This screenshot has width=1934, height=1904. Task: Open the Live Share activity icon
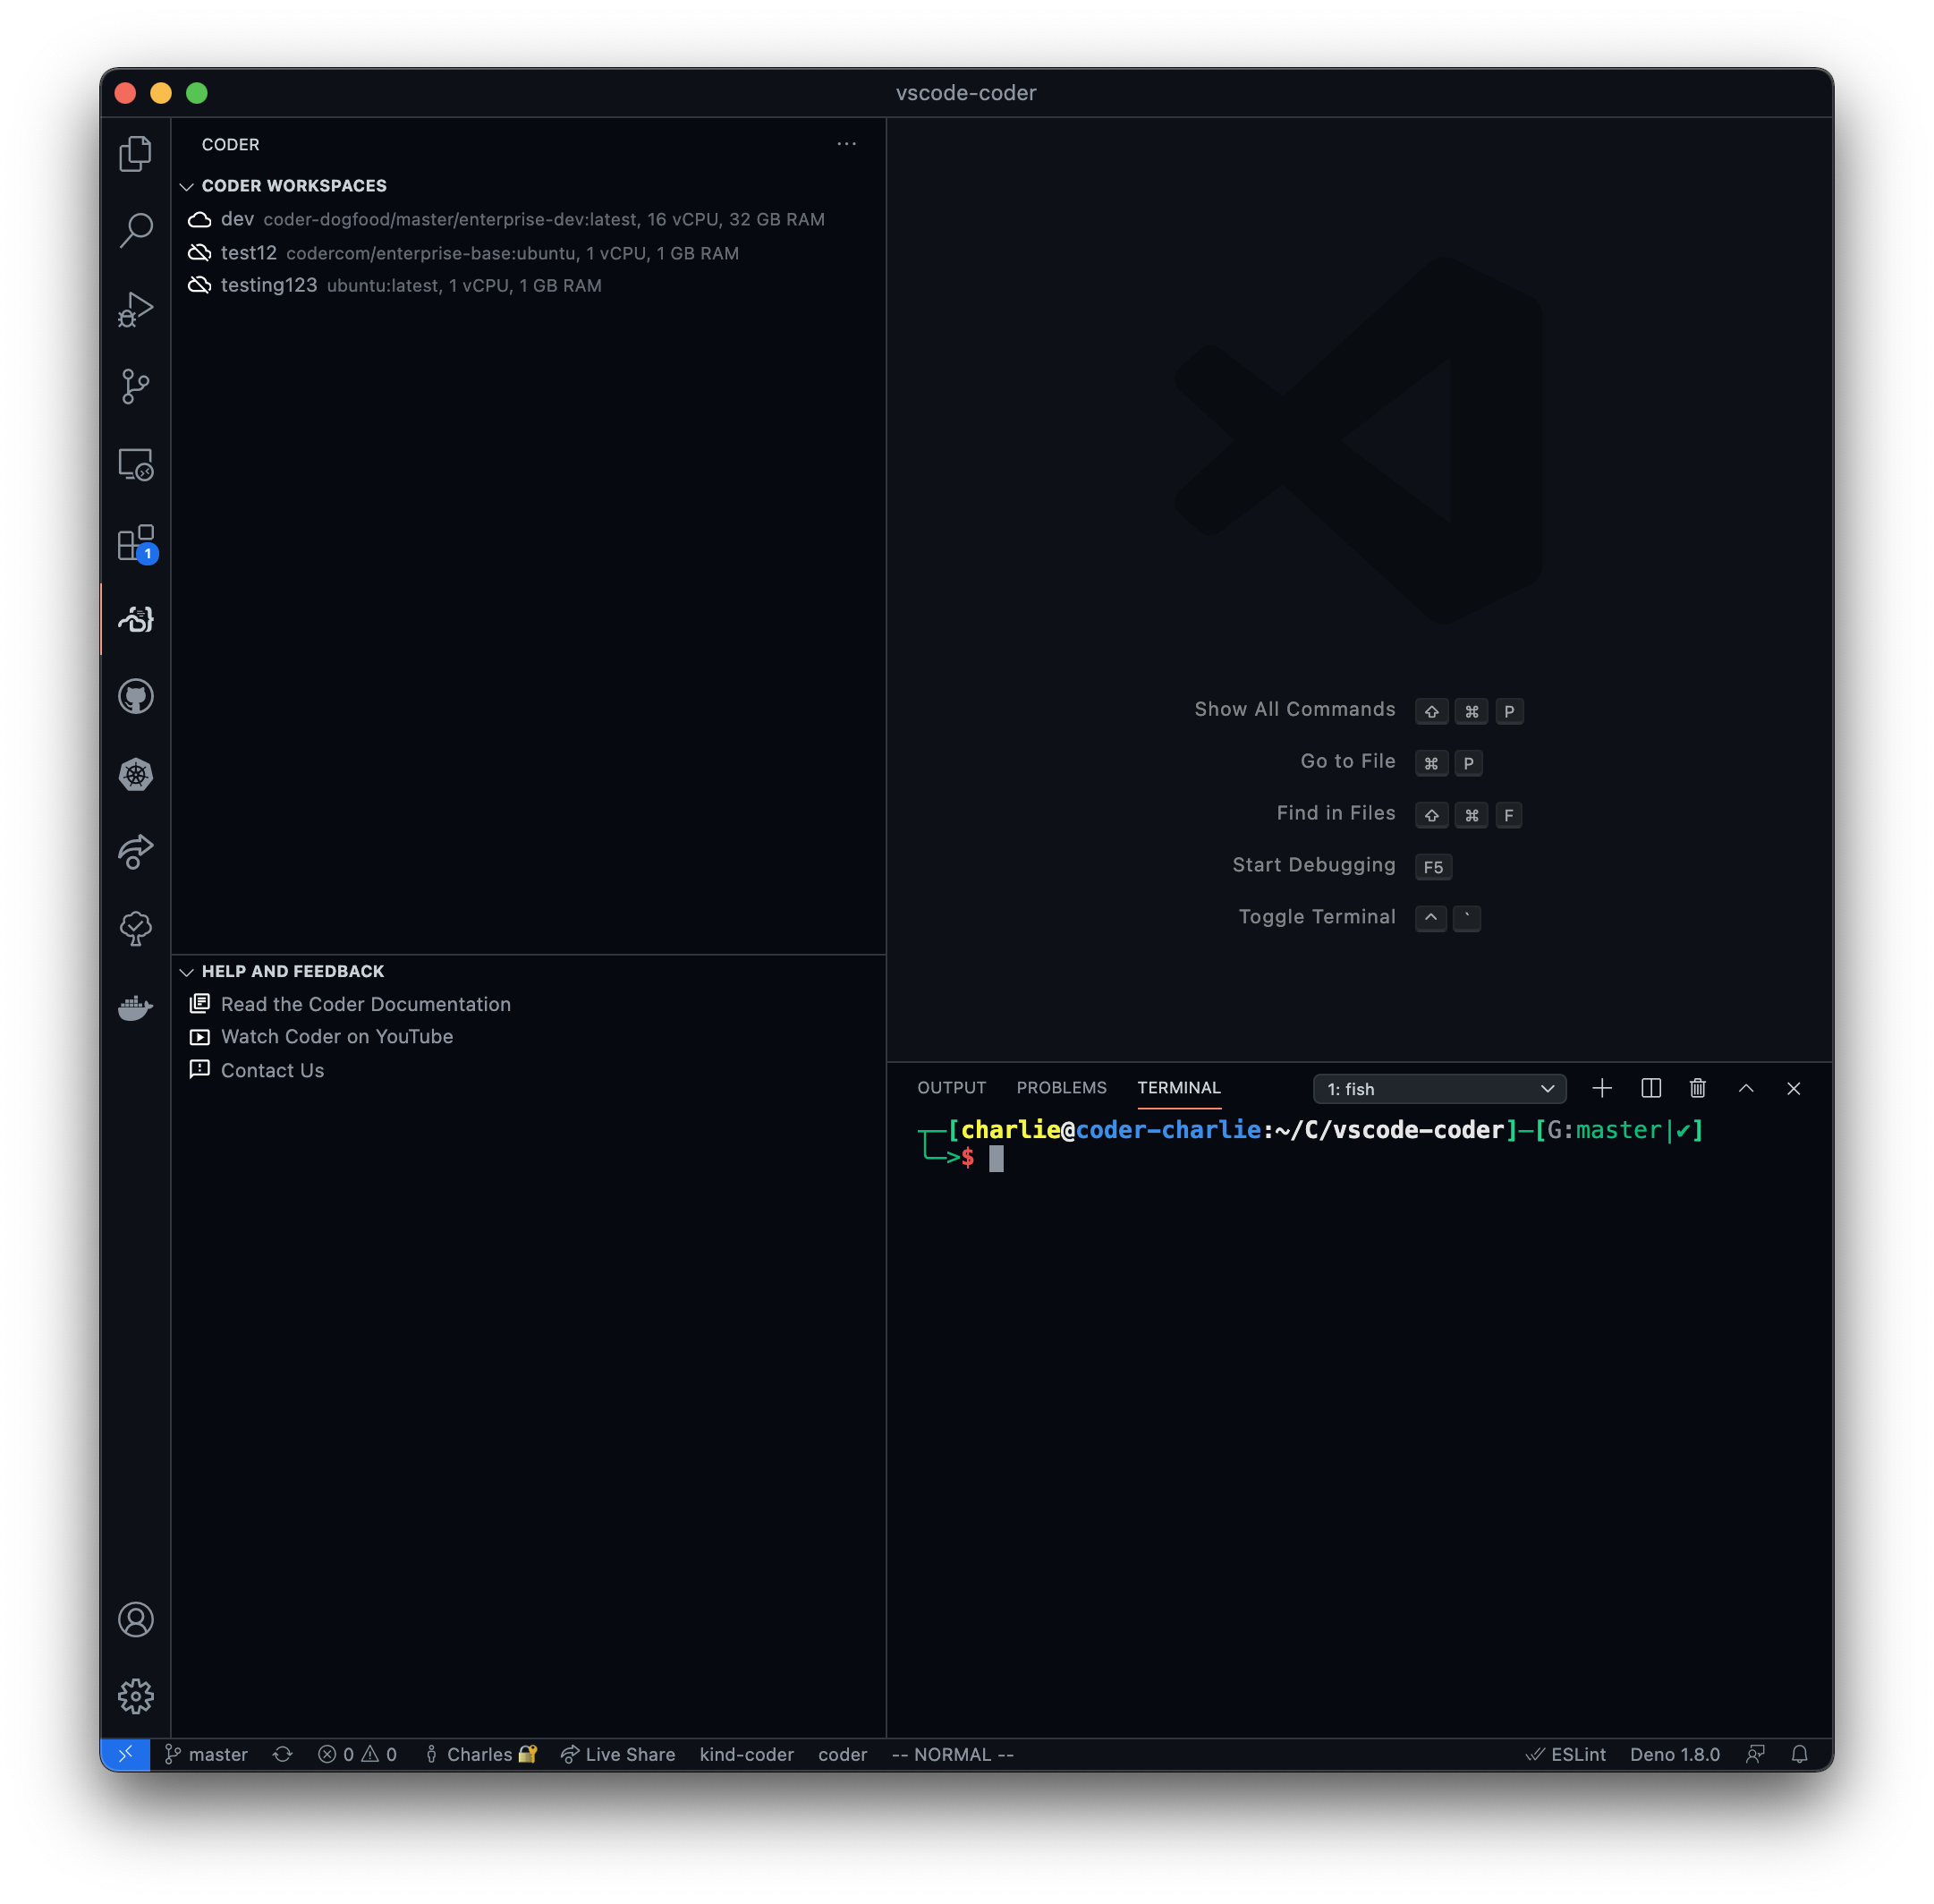tap(135, 851)
